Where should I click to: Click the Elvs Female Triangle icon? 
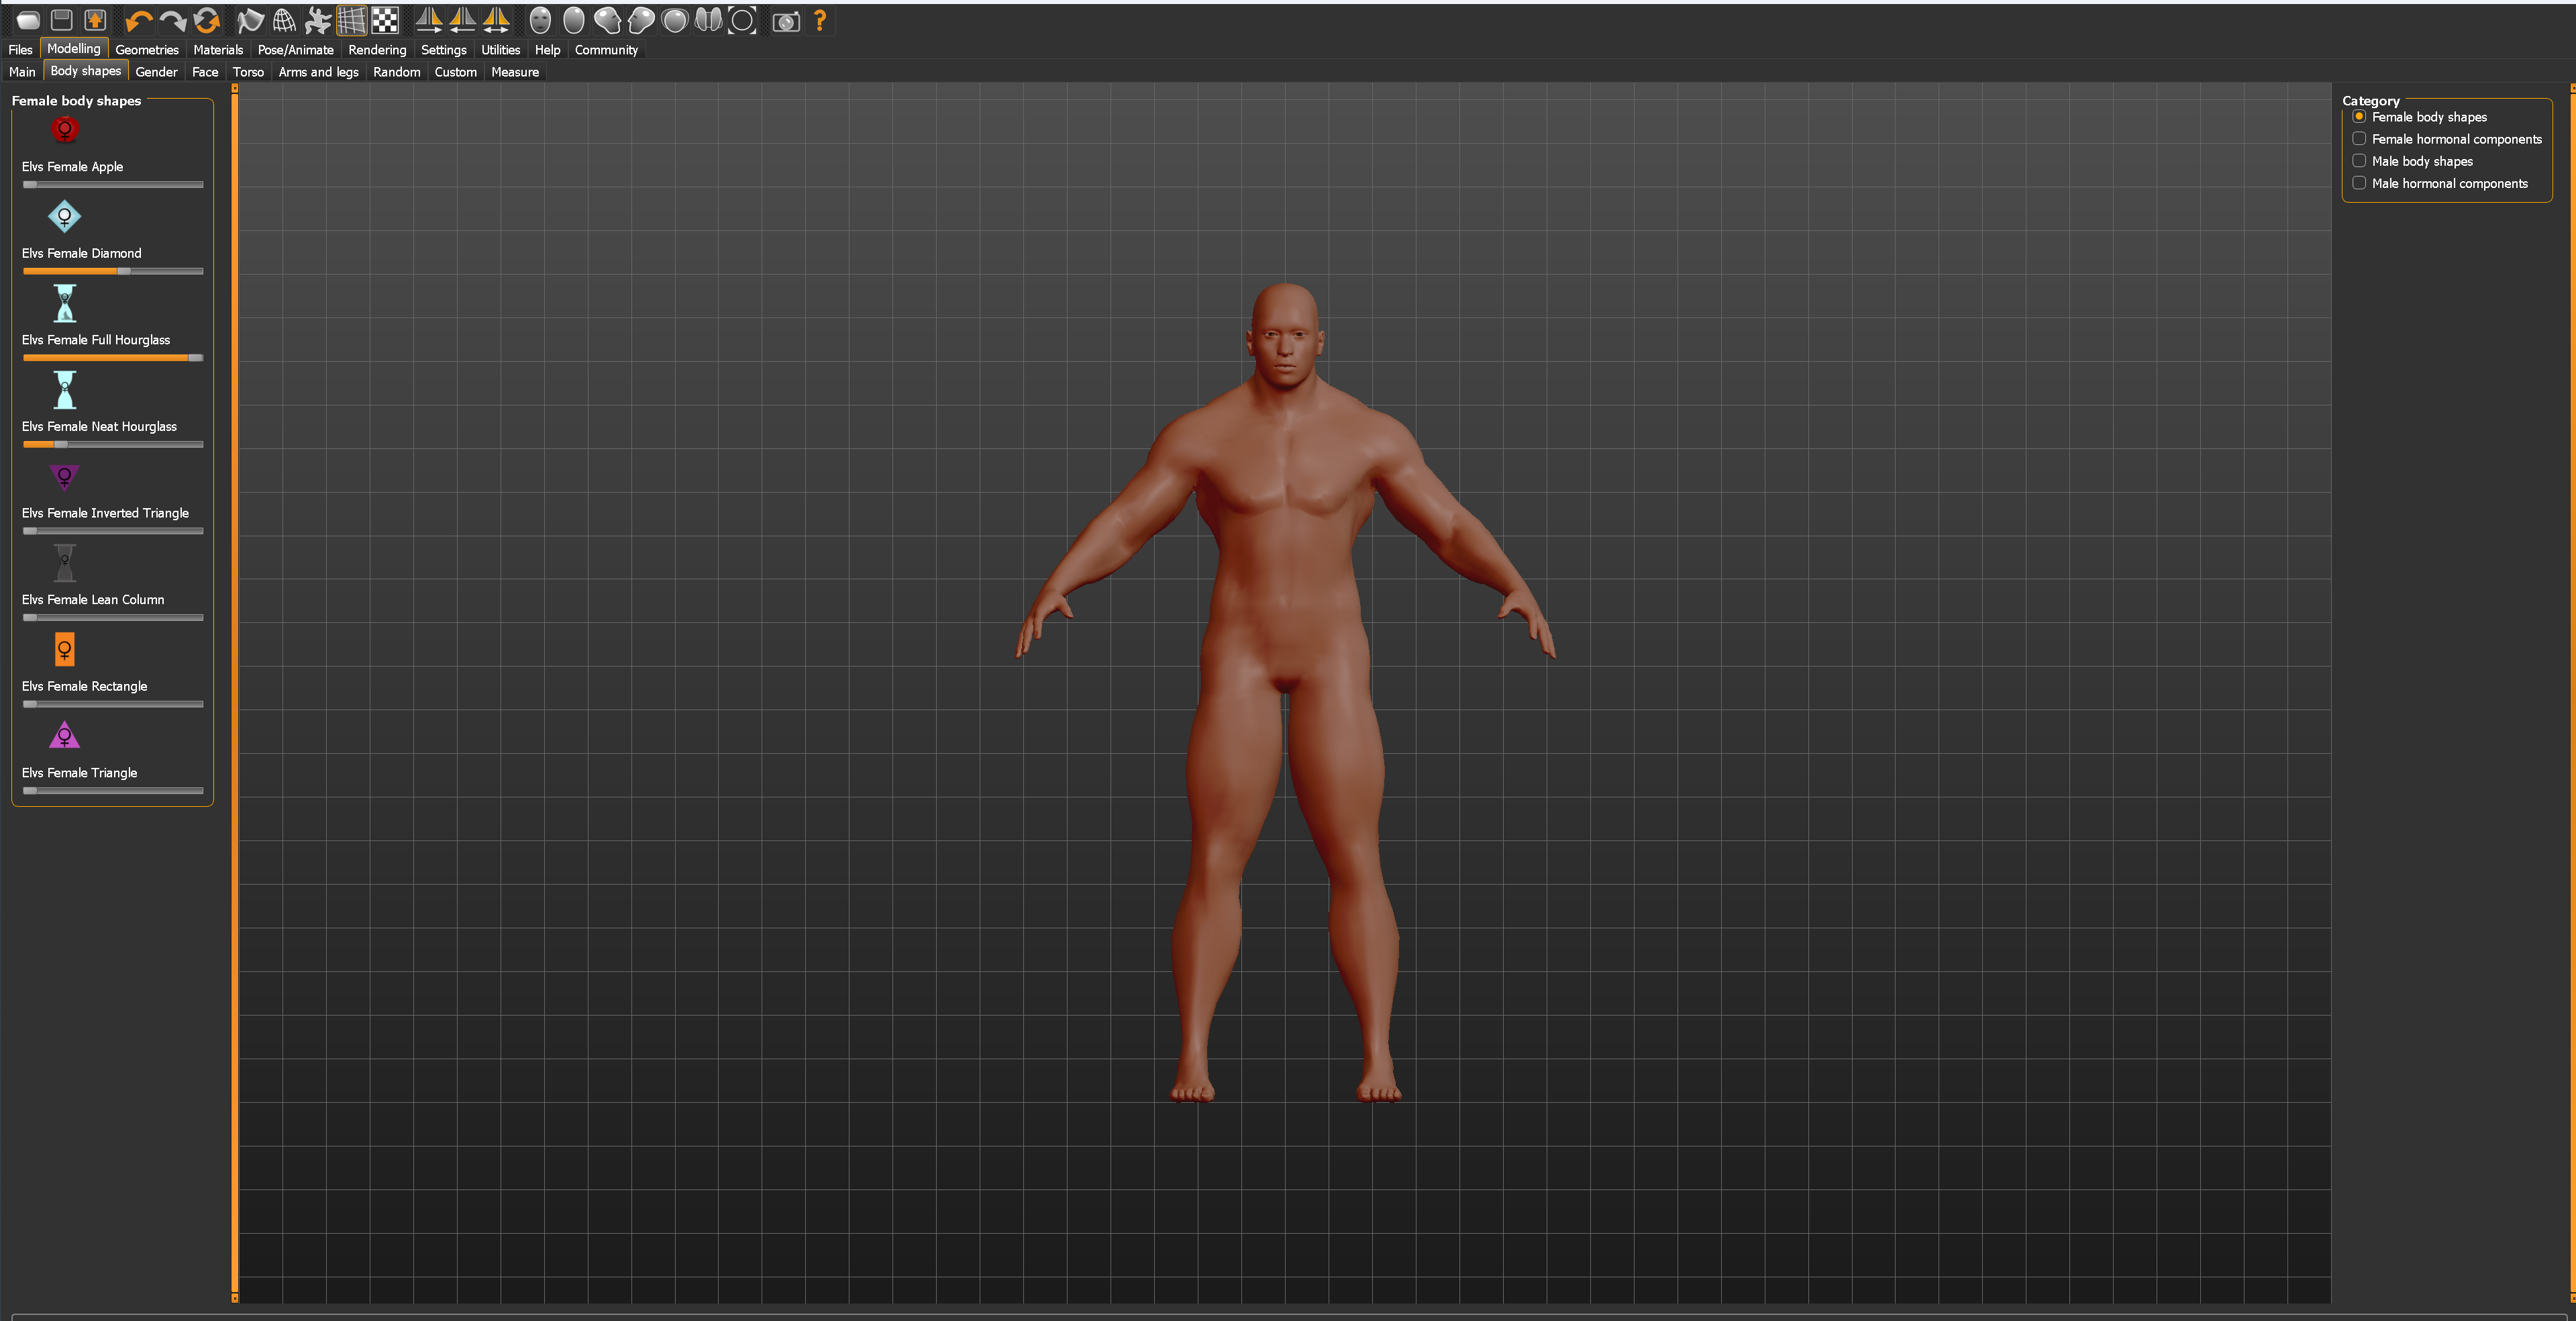coord(65,736)
